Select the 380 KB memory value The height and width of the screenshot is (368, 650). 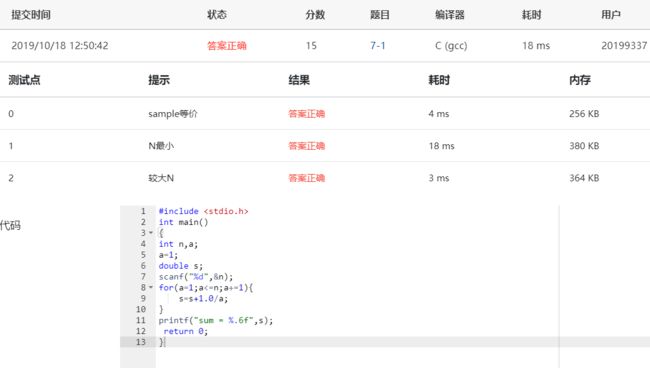(x=584, y=146)
